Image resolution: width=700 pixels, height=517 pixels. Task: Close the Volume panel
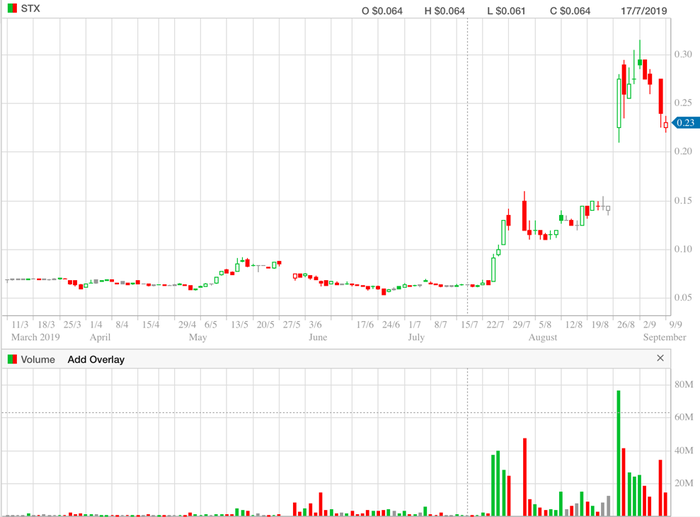(660, 358)
